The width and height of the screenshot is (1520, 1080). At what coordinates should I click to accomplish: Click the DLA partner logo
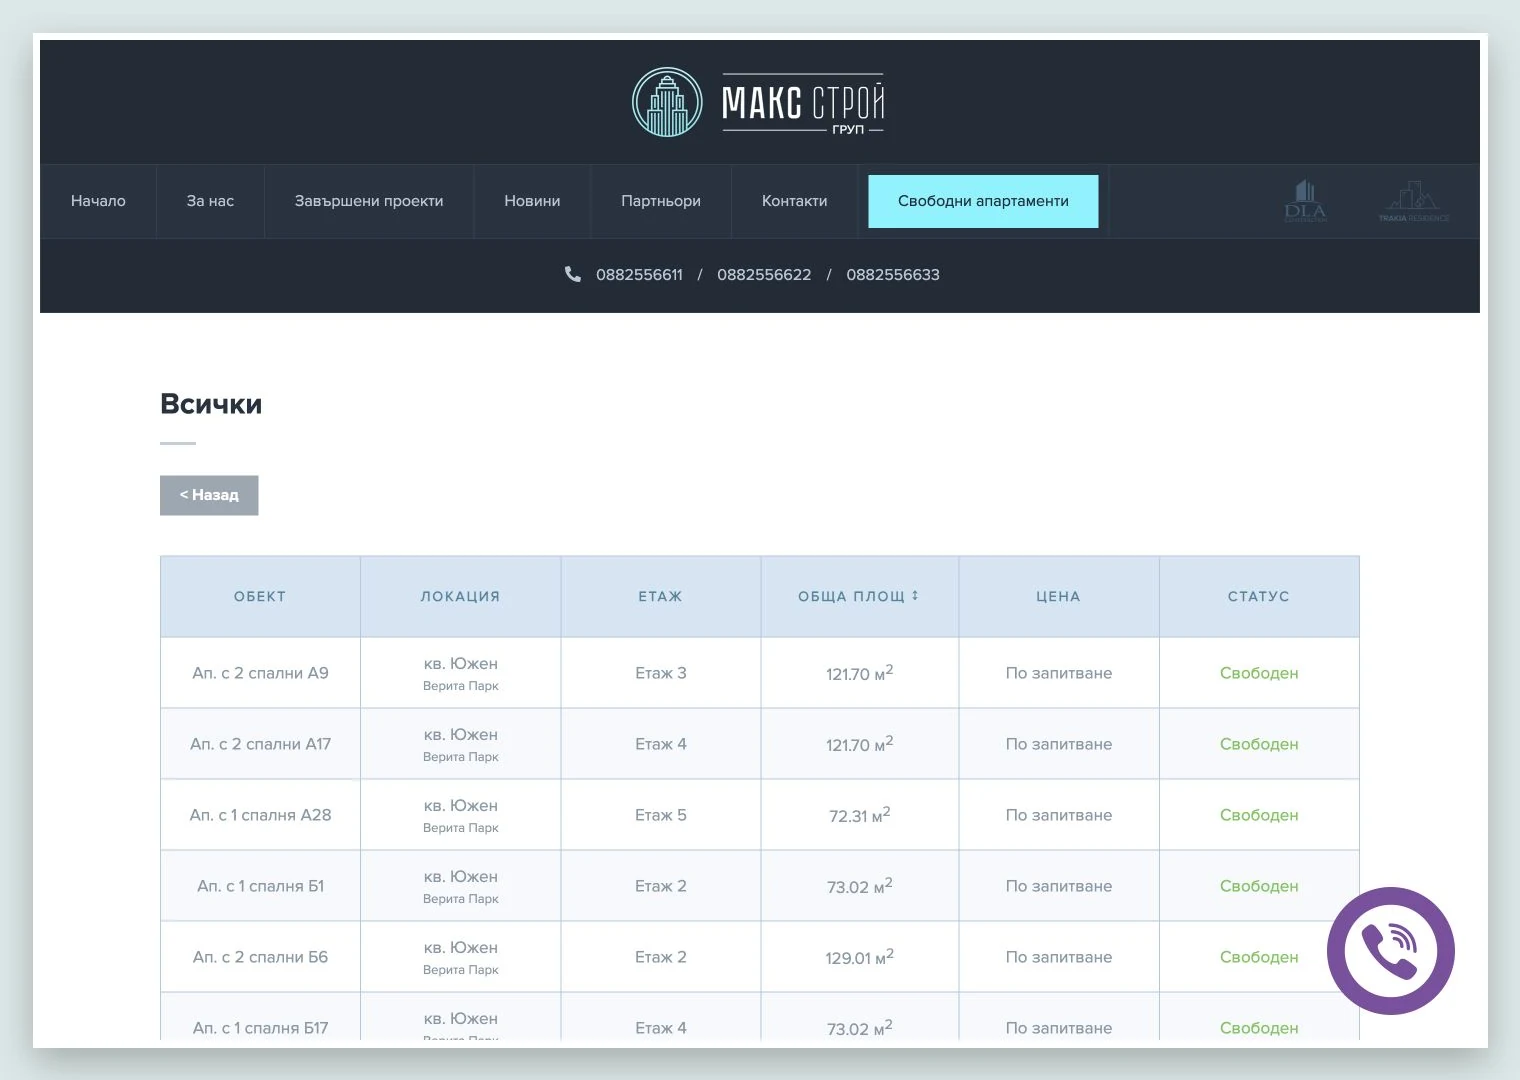(1305, 201)
